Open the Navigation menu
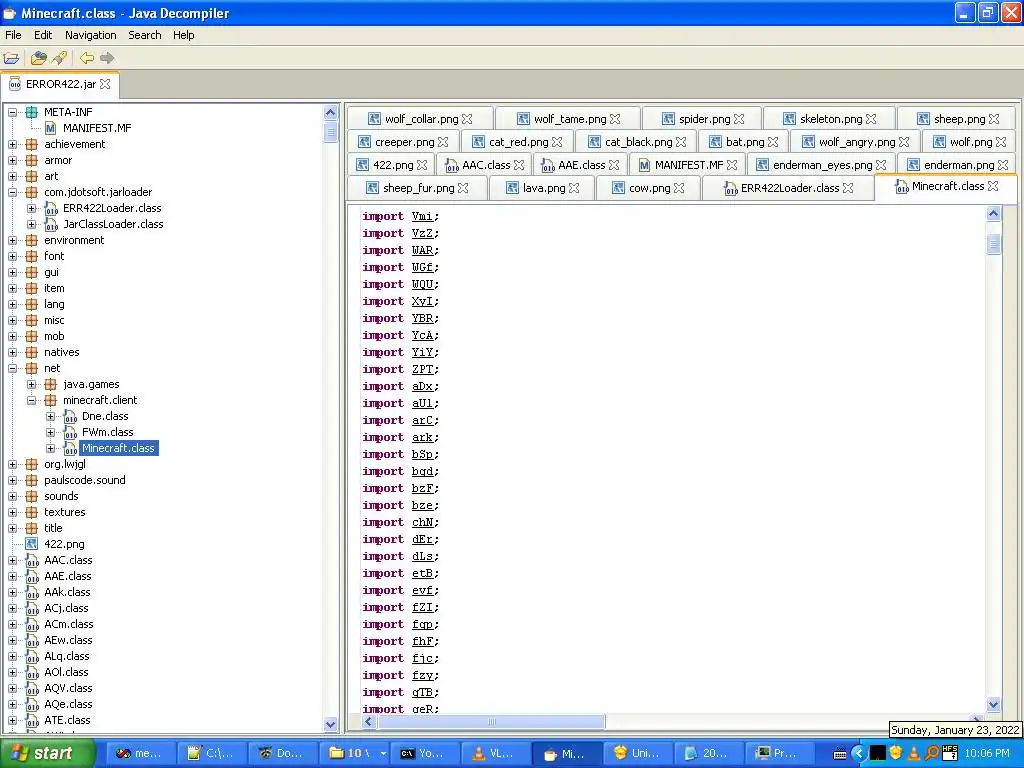Viewport: 1024px width, 768px height. click(x=91, y=35)
